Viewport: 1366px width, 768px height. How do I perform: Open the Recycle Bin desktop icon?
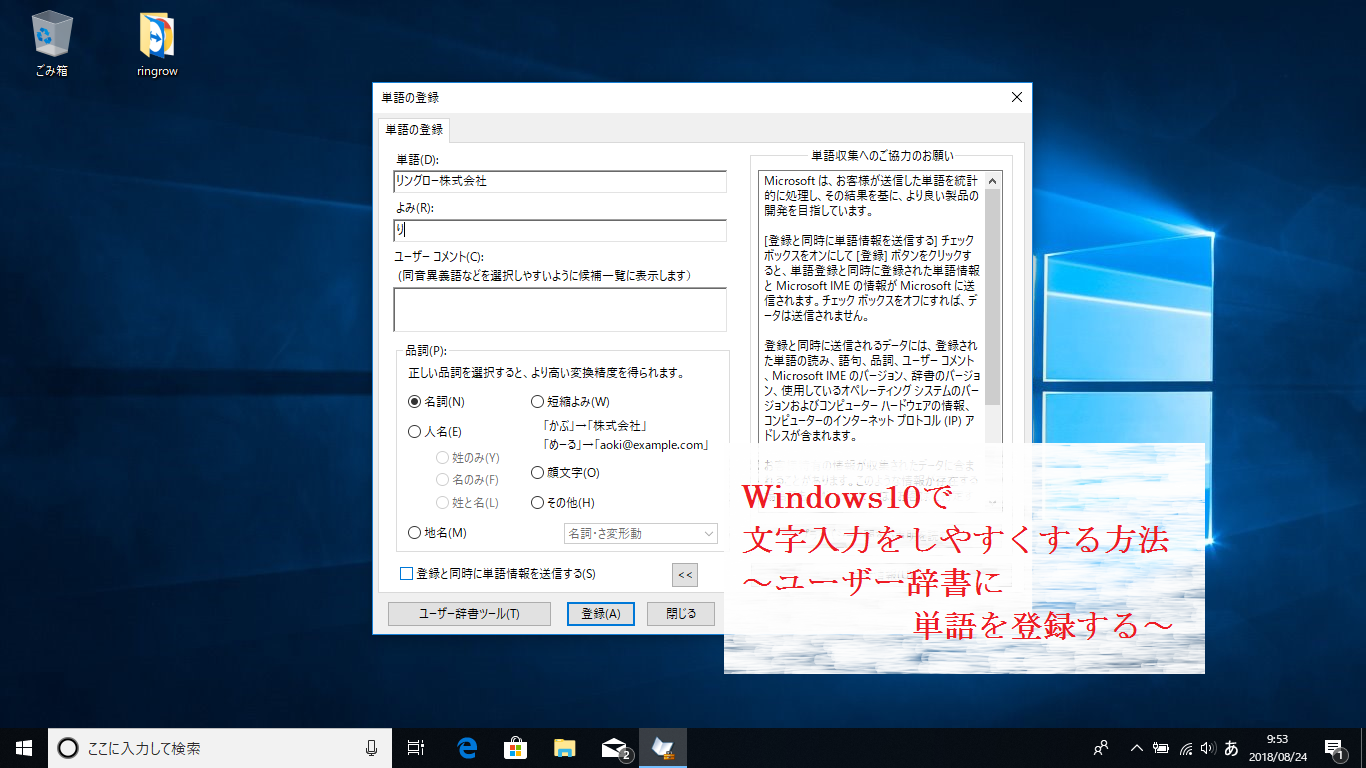[x=50, y=44]
